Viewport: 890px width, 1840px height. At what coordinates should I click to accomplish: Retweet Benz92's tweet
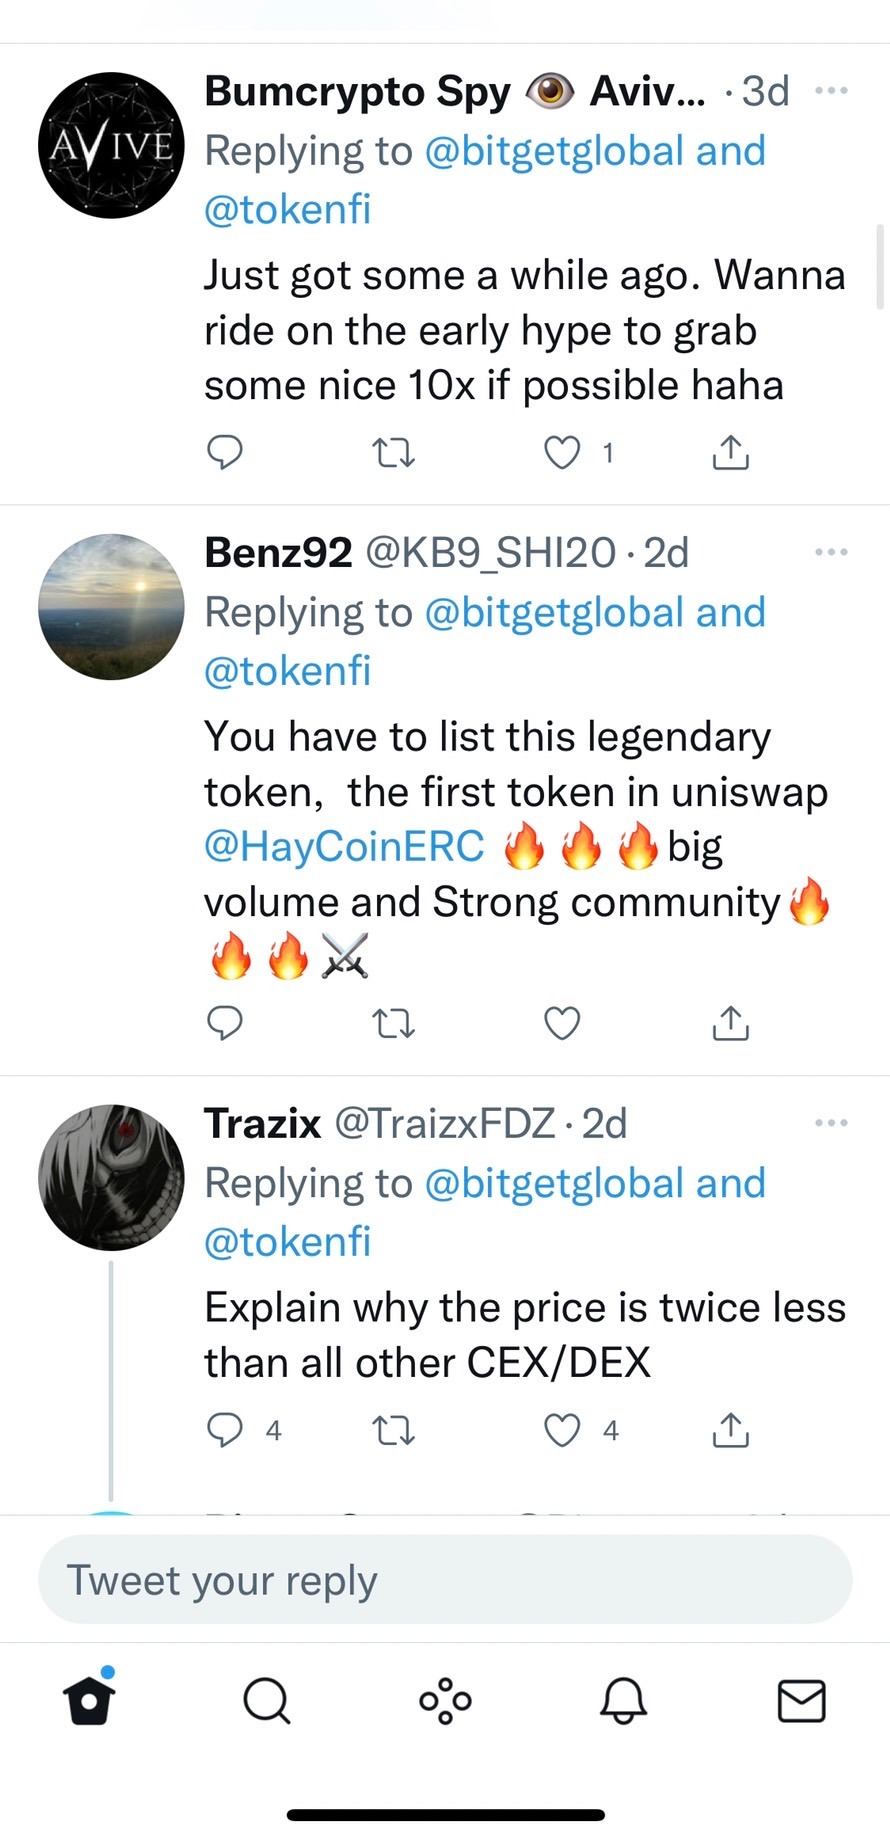(393, 1023)
